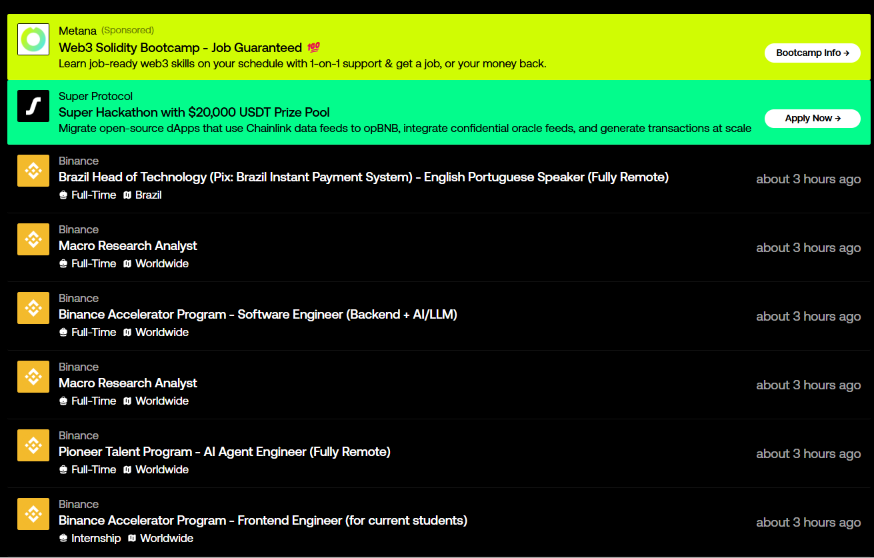This screenshot has height=558, width=874.
Task: Click the Metana bootcamp description text
Action: pyautogui.click(x=302, y=64)
